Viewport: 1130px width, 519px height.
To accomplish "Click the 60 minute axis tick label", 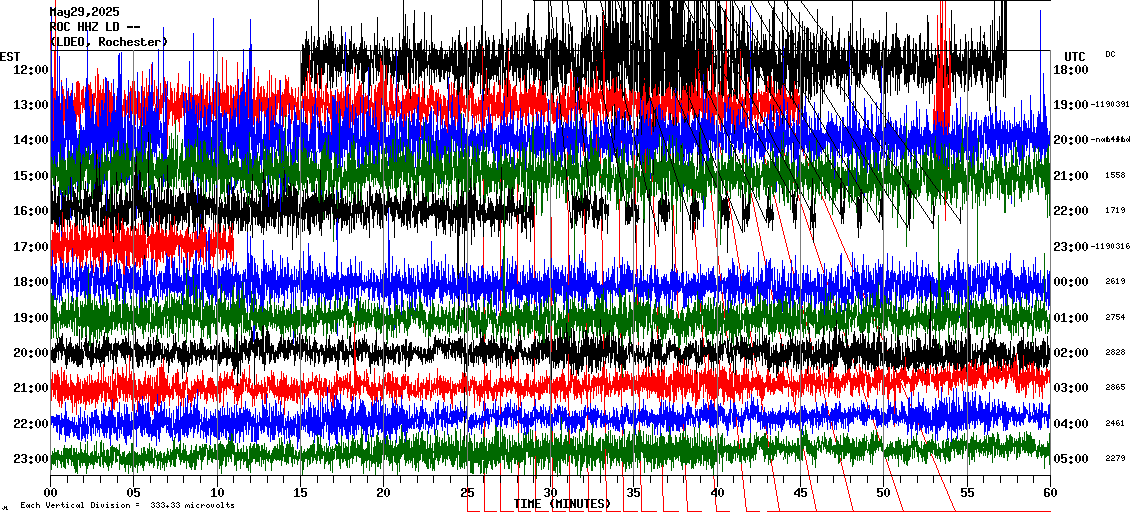I will pos(1049,492).
